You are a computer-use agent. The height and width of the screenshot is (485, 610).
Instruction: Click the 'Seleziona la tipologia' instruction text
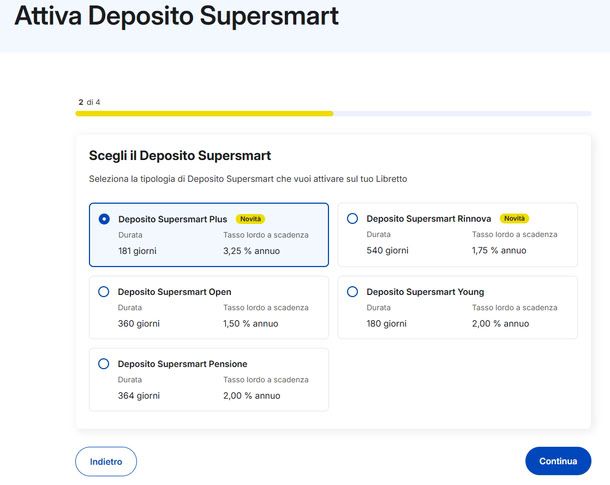[x=248, y=179]
